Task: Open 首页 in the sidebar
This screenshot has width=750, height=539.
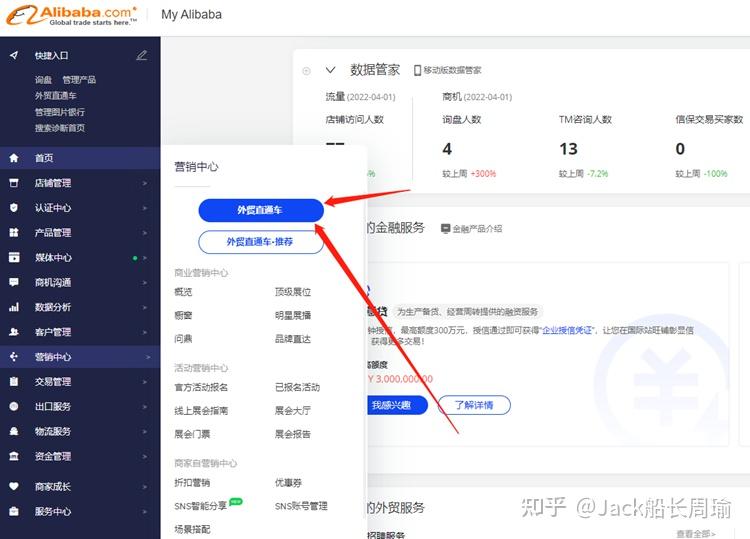Action: [x=44, y=158]
